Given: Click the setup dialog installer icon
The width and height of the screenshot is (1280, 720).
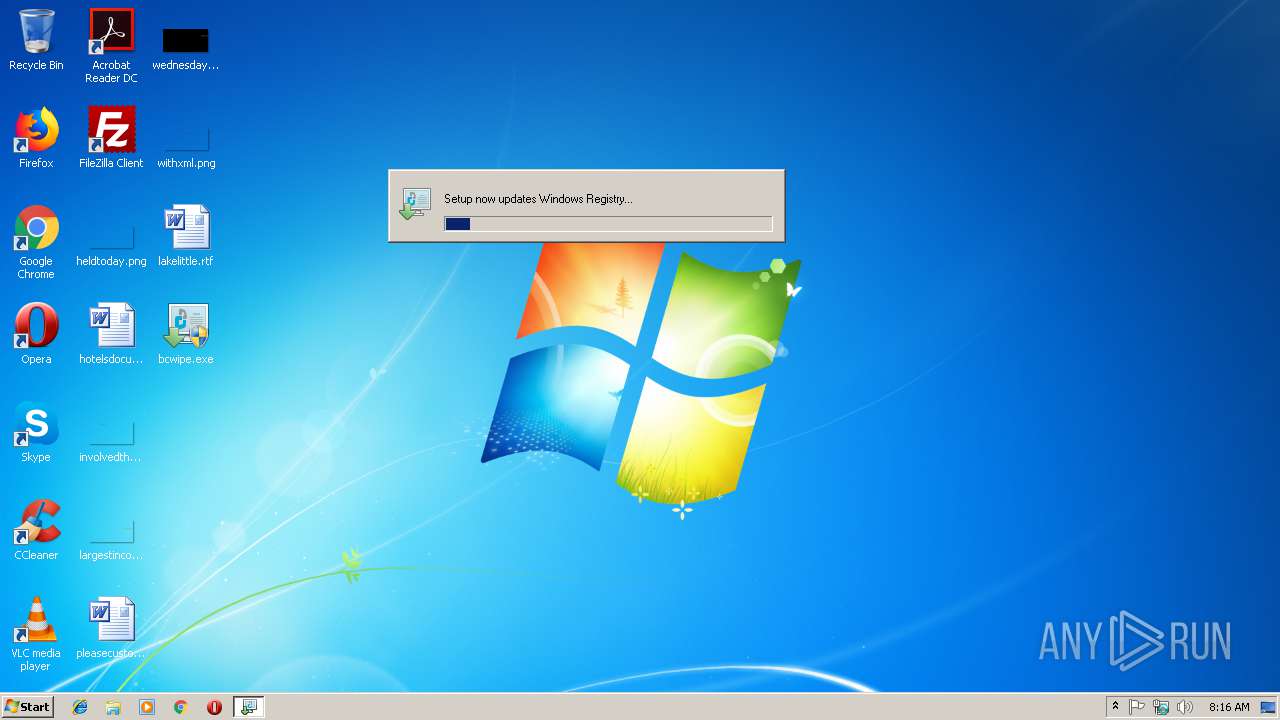Looking at the screenshot, I should (414, 203).
